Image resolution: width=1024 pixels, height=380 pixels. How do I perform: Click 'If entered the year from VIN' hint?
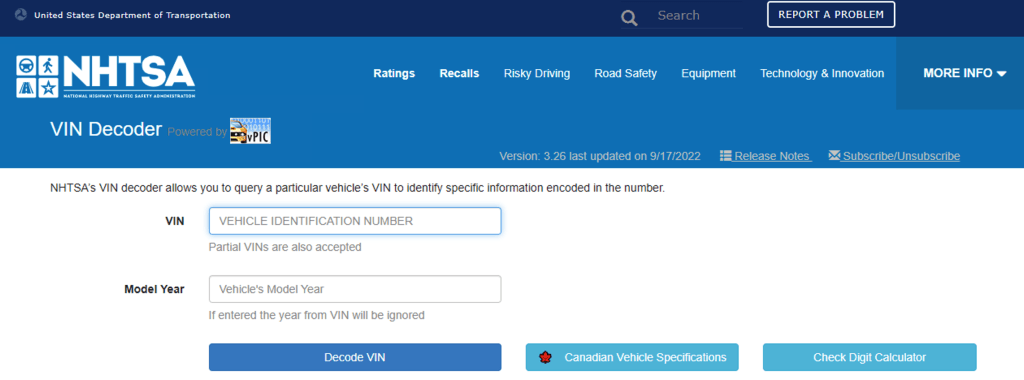click(317, 315)
